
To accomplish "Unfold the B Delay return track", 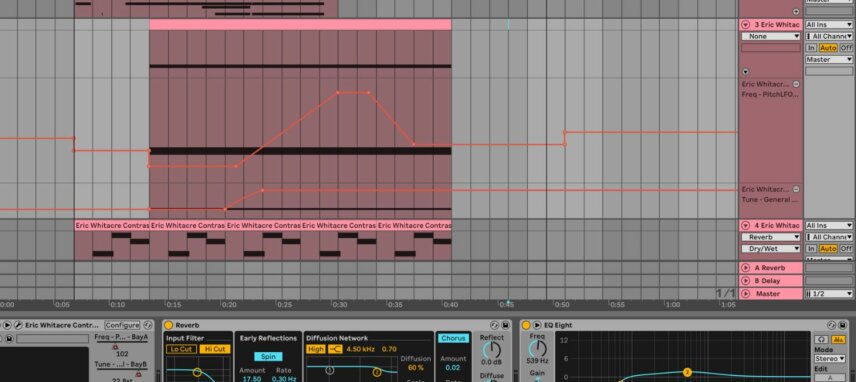I will pos(746,281).
